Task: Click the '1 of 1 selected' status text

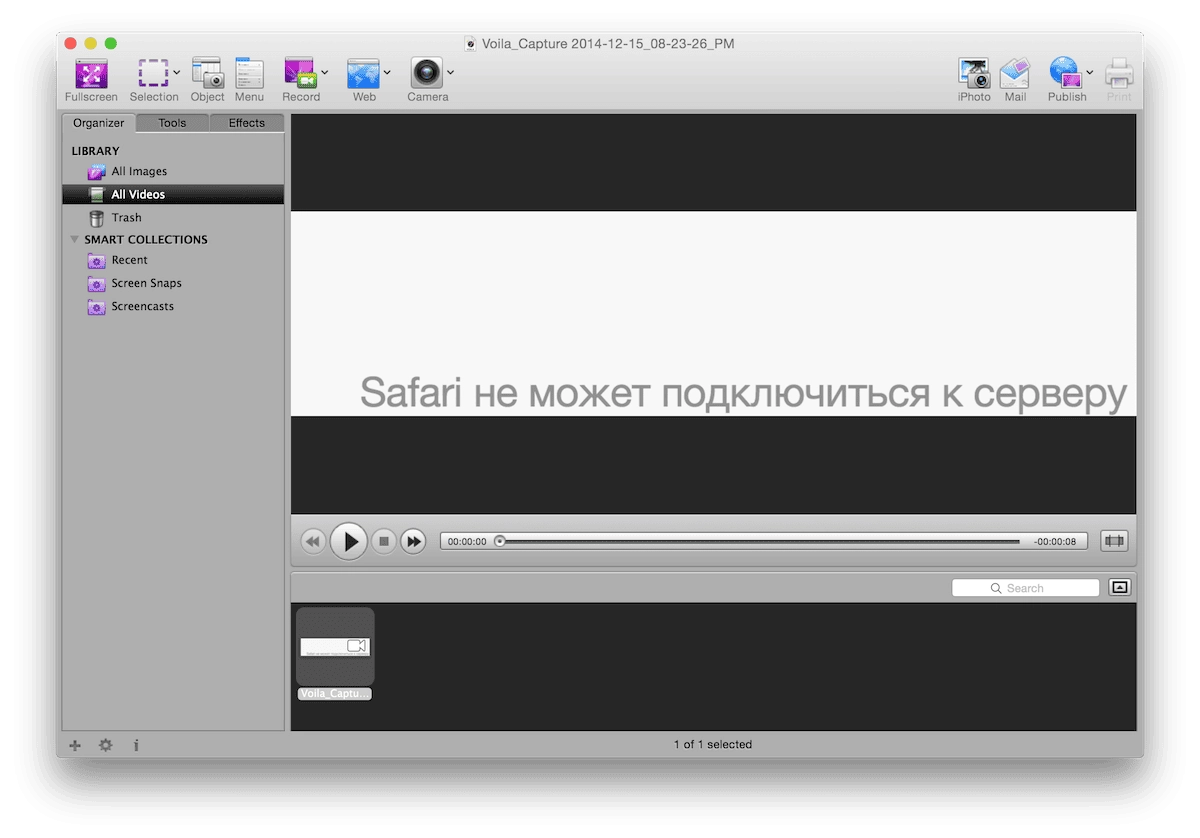Action: point(713,744)
